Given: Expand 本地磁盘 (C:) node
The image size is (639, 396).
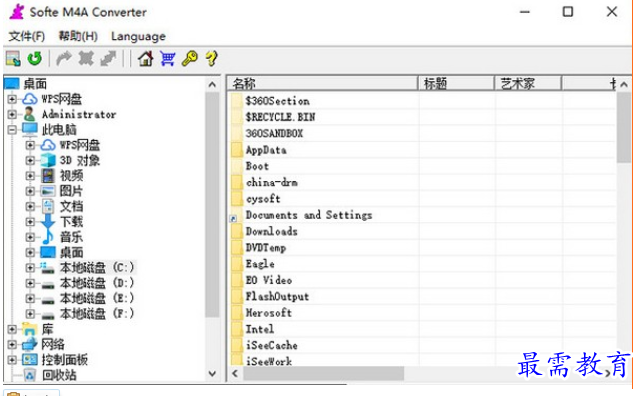Looking at the screenshot, I should click(x=30, y=268).
